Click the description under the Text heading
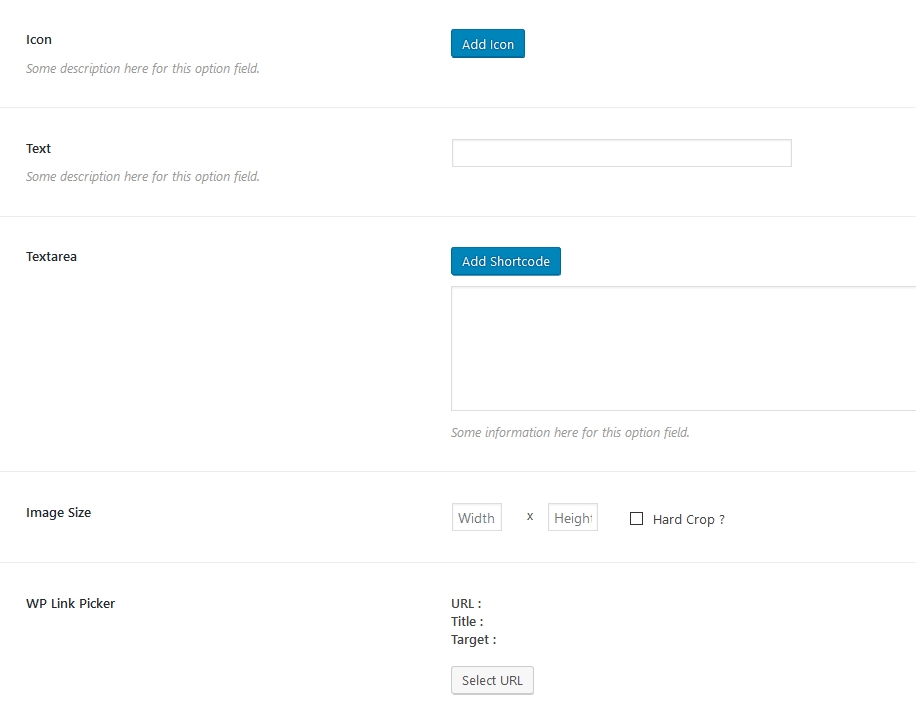Viewport: 916px width, 724px height. [x=143, y=177]
